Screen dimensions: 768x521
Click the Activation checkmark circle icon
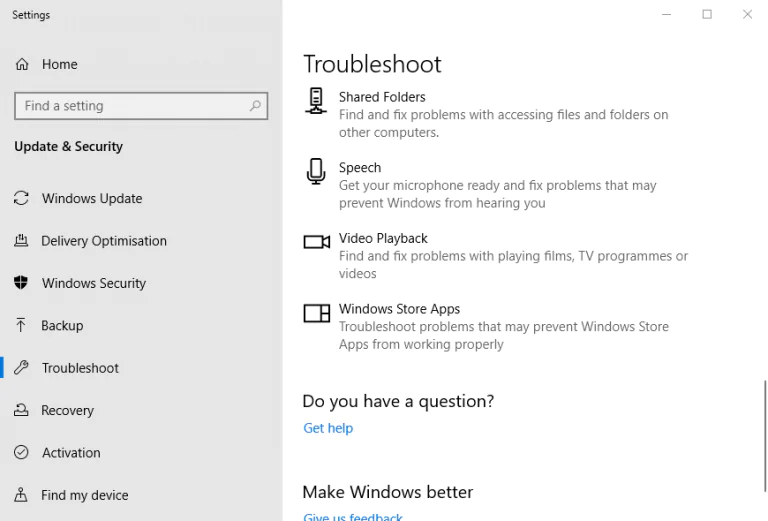tap(21, 452)
